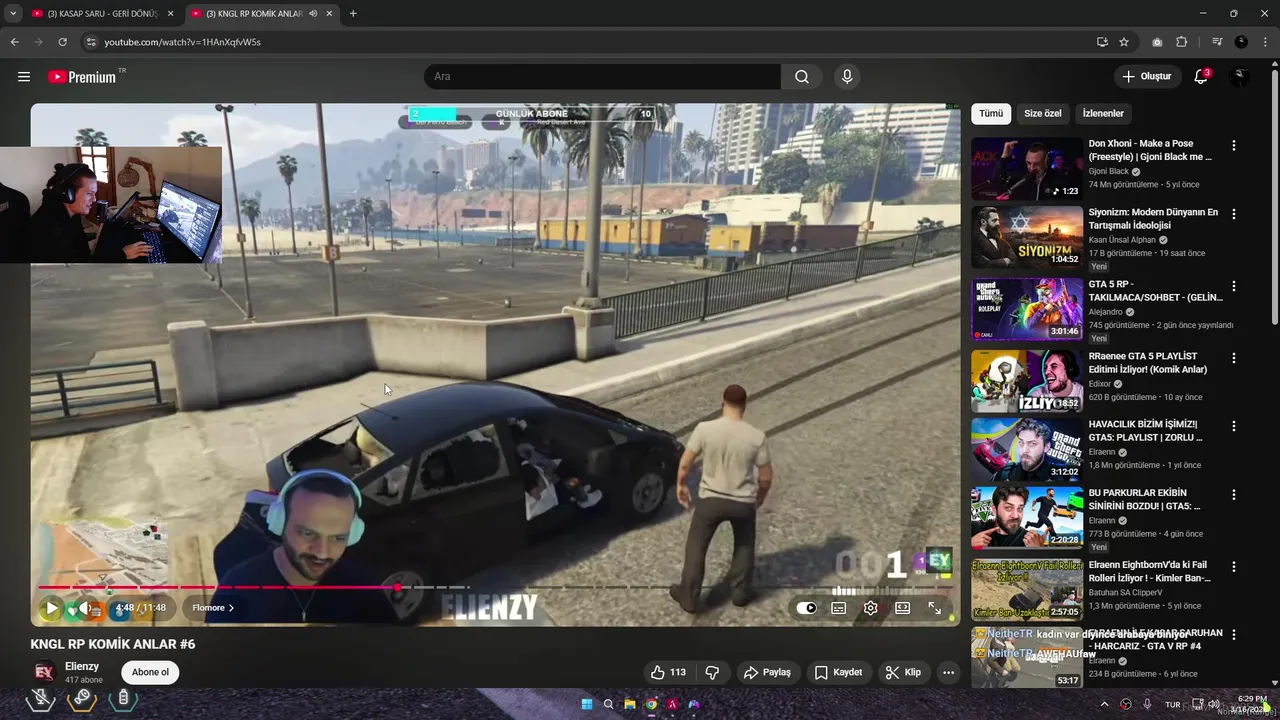Click the YouTube search field Ara

[x=603, y=77]
